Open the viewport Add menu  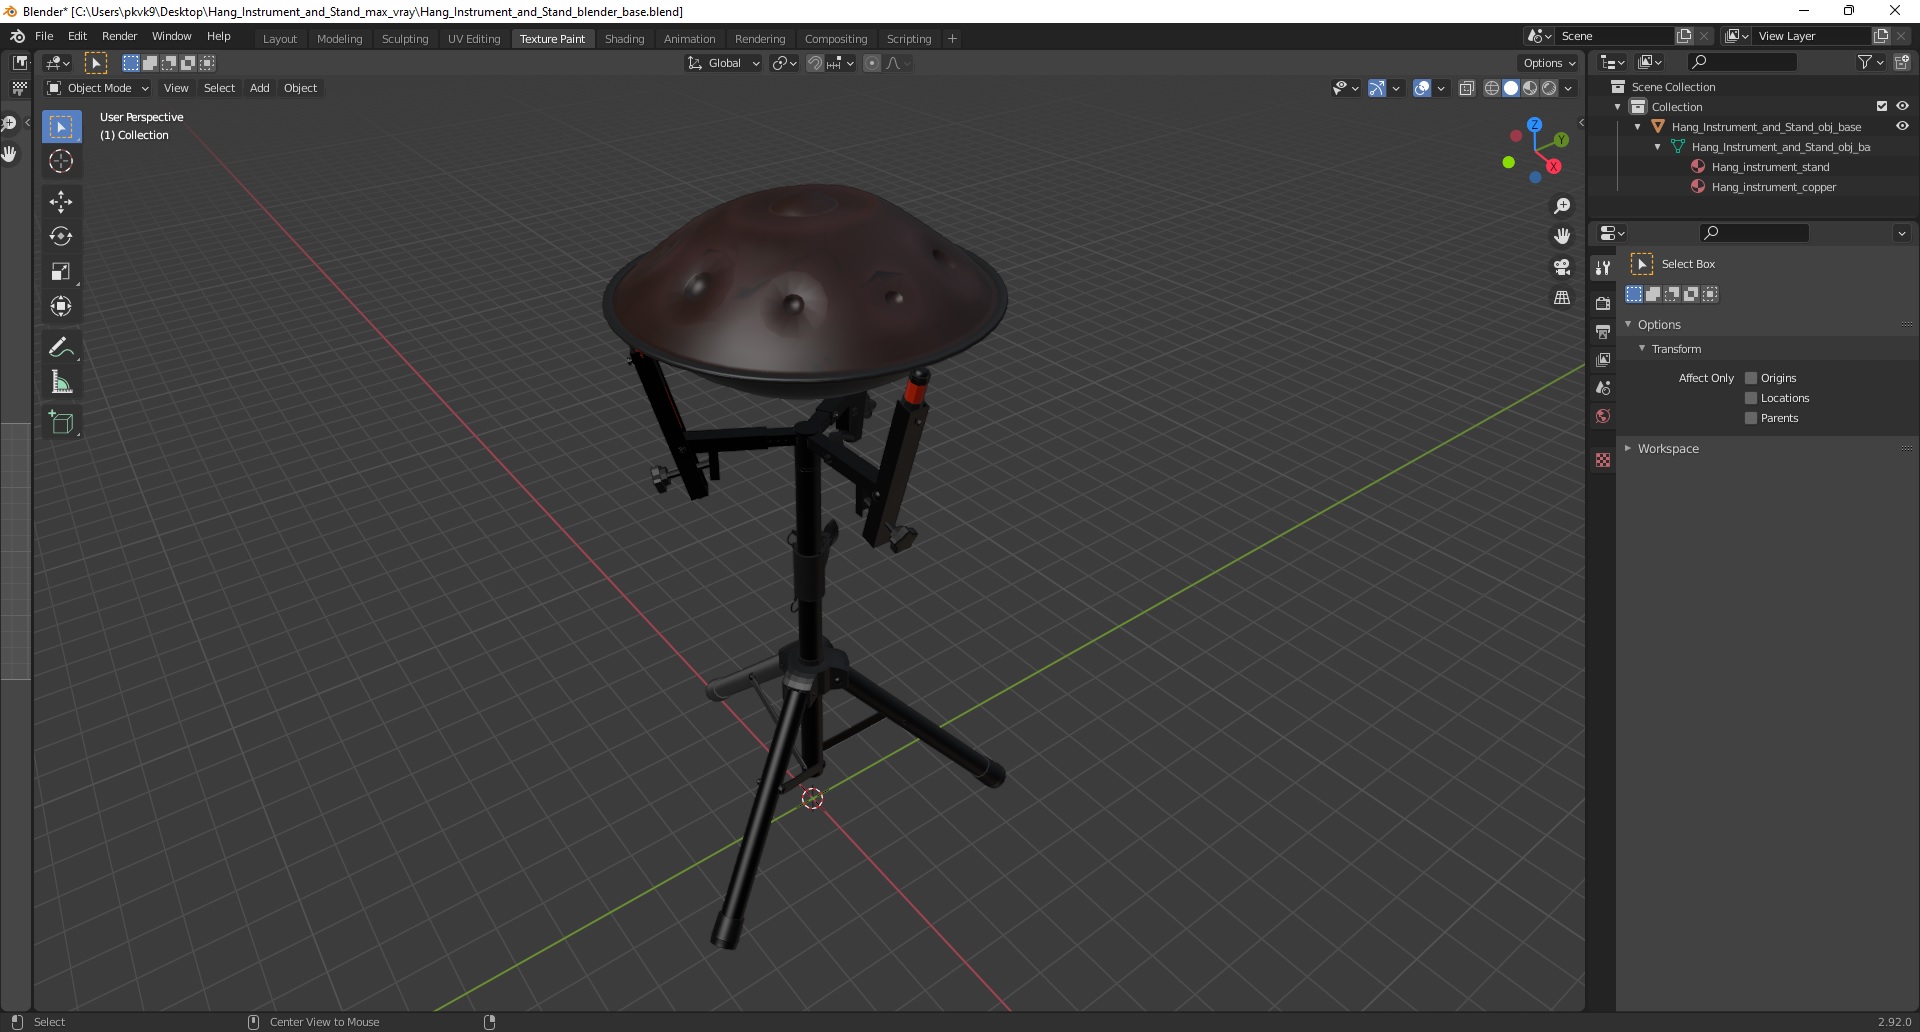click(x=259, y=88)
